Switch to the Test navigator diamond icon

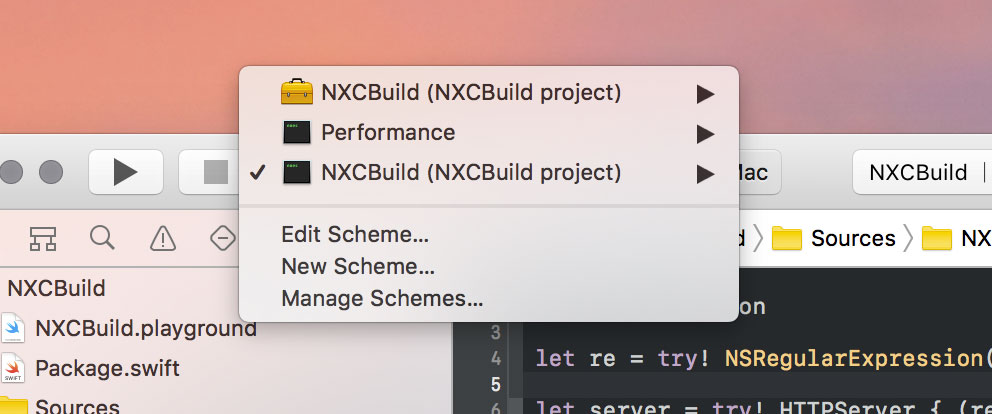click(222, 238)
